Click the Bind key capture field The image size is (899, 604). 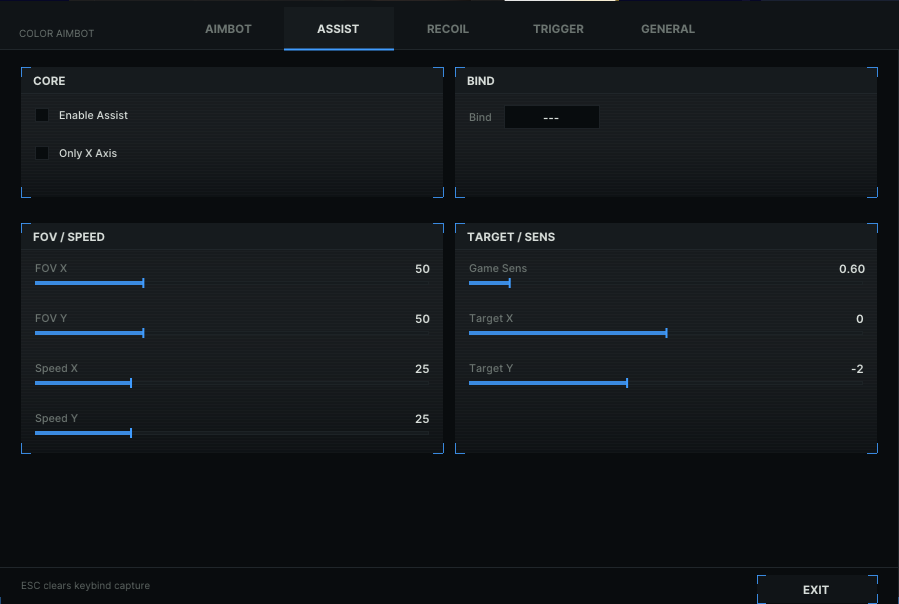[x=552, y=117]
